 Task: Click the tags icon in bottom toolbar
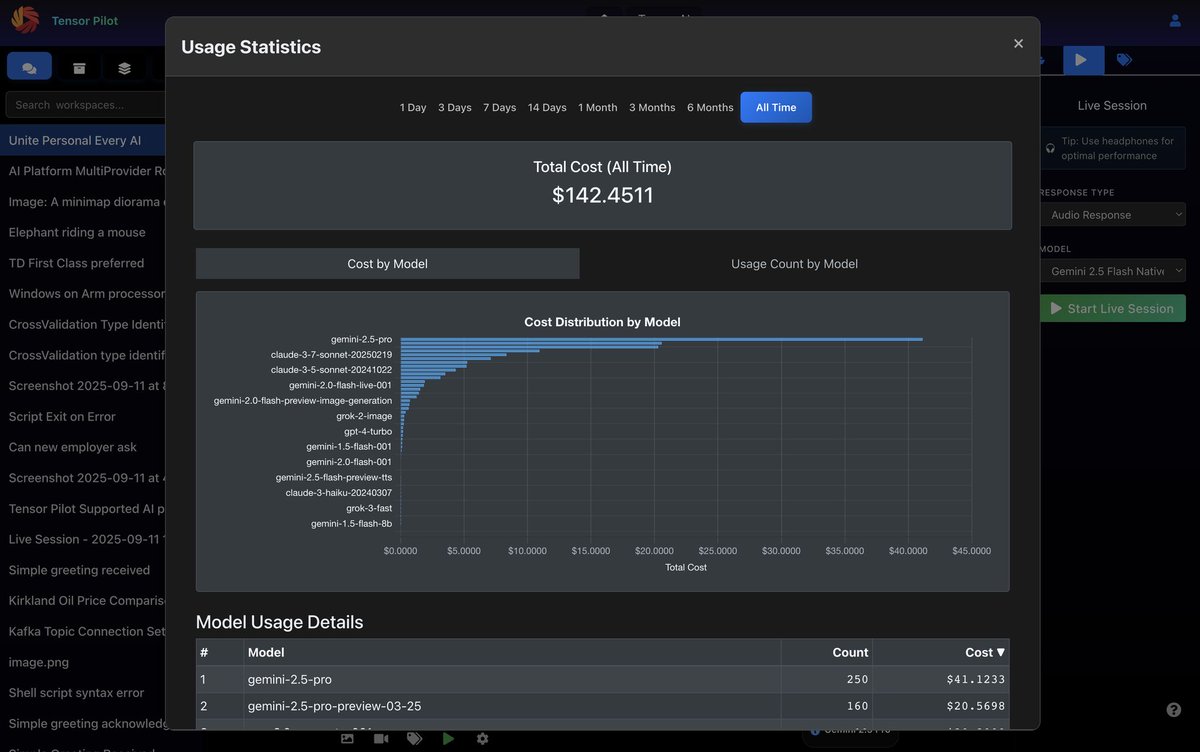pyautogui.click(x=414, y=738)
